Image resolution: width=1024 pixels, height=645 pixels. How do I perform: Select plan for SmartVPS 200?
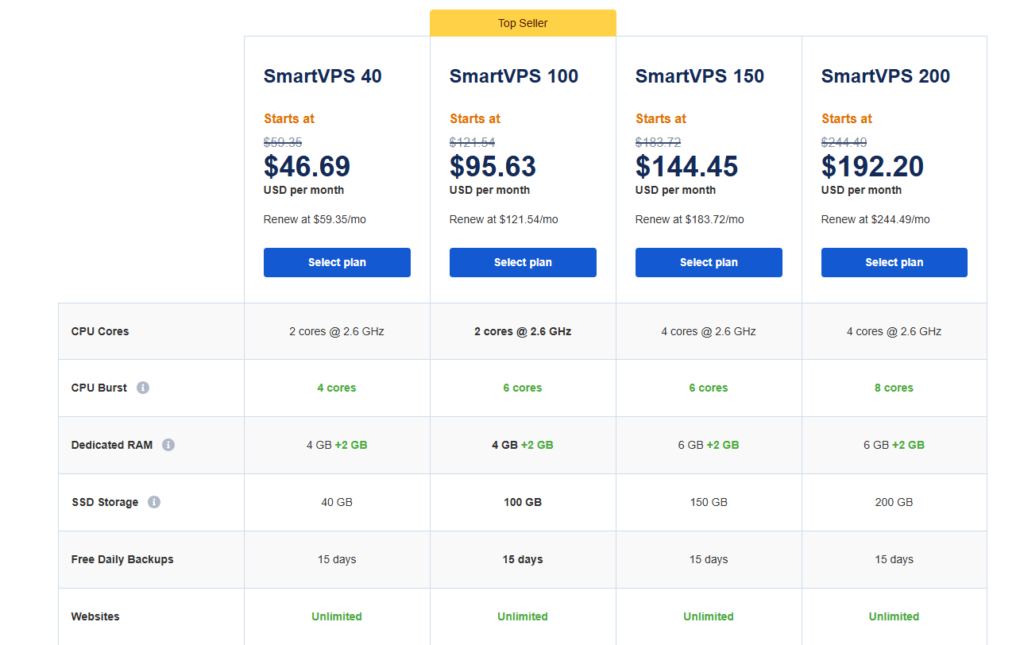tap(893, 262)
